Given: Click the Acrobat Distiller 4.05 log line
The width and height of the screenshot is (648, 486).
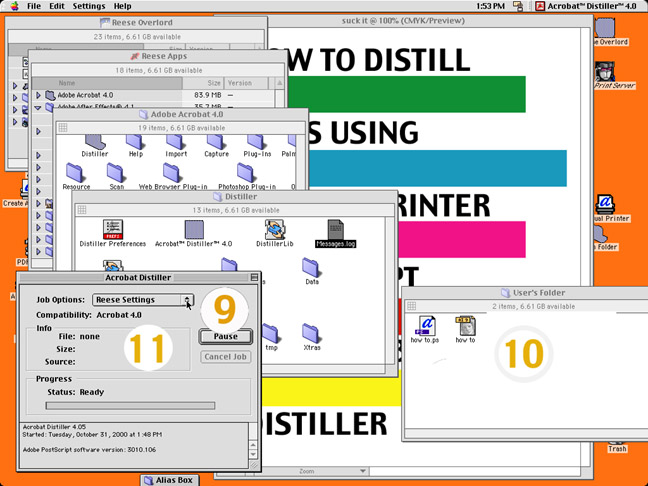Looking at the screenshot, I should point(54,427).
